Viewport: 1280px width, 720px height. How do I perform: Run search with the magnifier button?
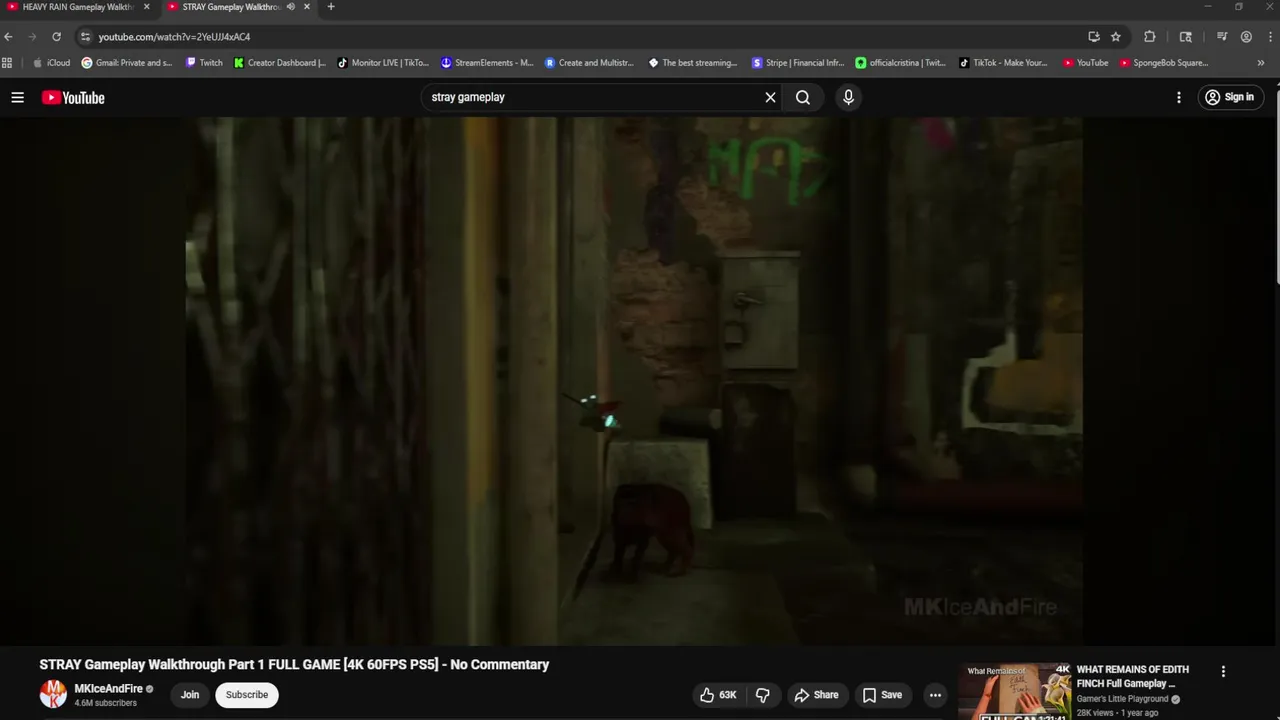click(x=803, y=97)
